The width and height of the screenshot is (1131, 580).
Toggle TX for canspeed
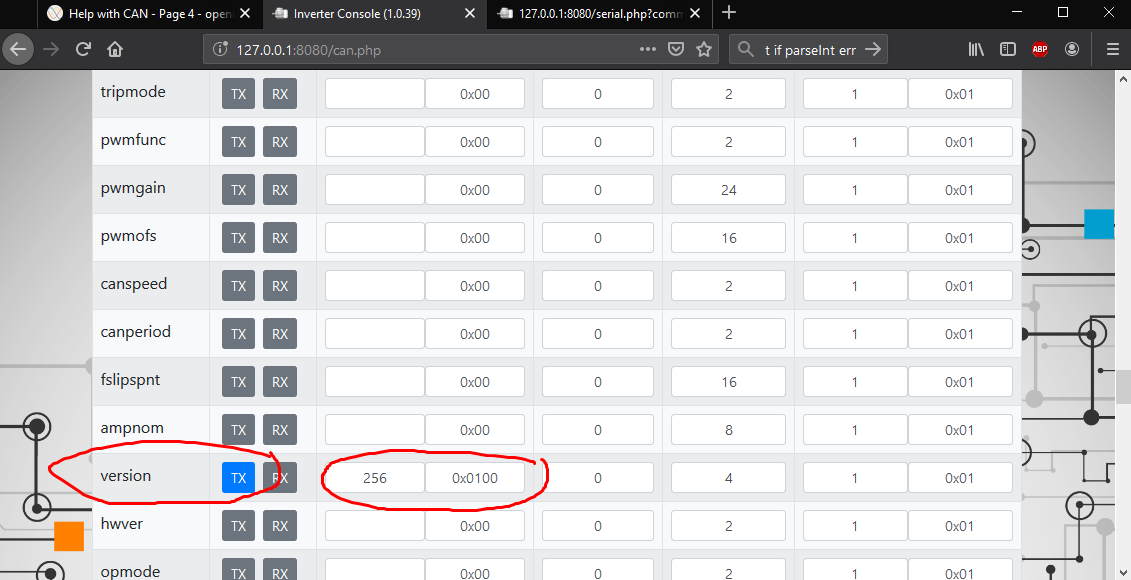tap(238, 286)
